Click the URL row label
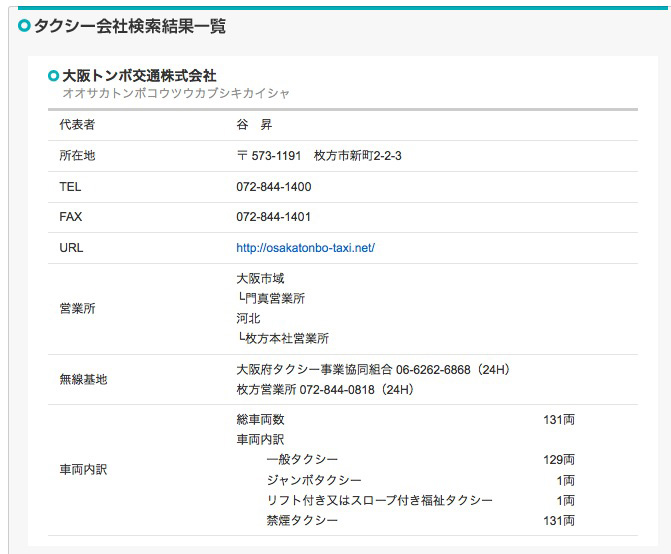The width and height of the screenshot is (671, 554). 71,248
